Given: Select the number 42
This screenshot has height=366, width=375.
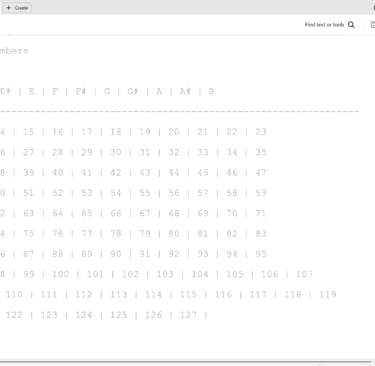Looking at the screenshot, I should 116,173.
